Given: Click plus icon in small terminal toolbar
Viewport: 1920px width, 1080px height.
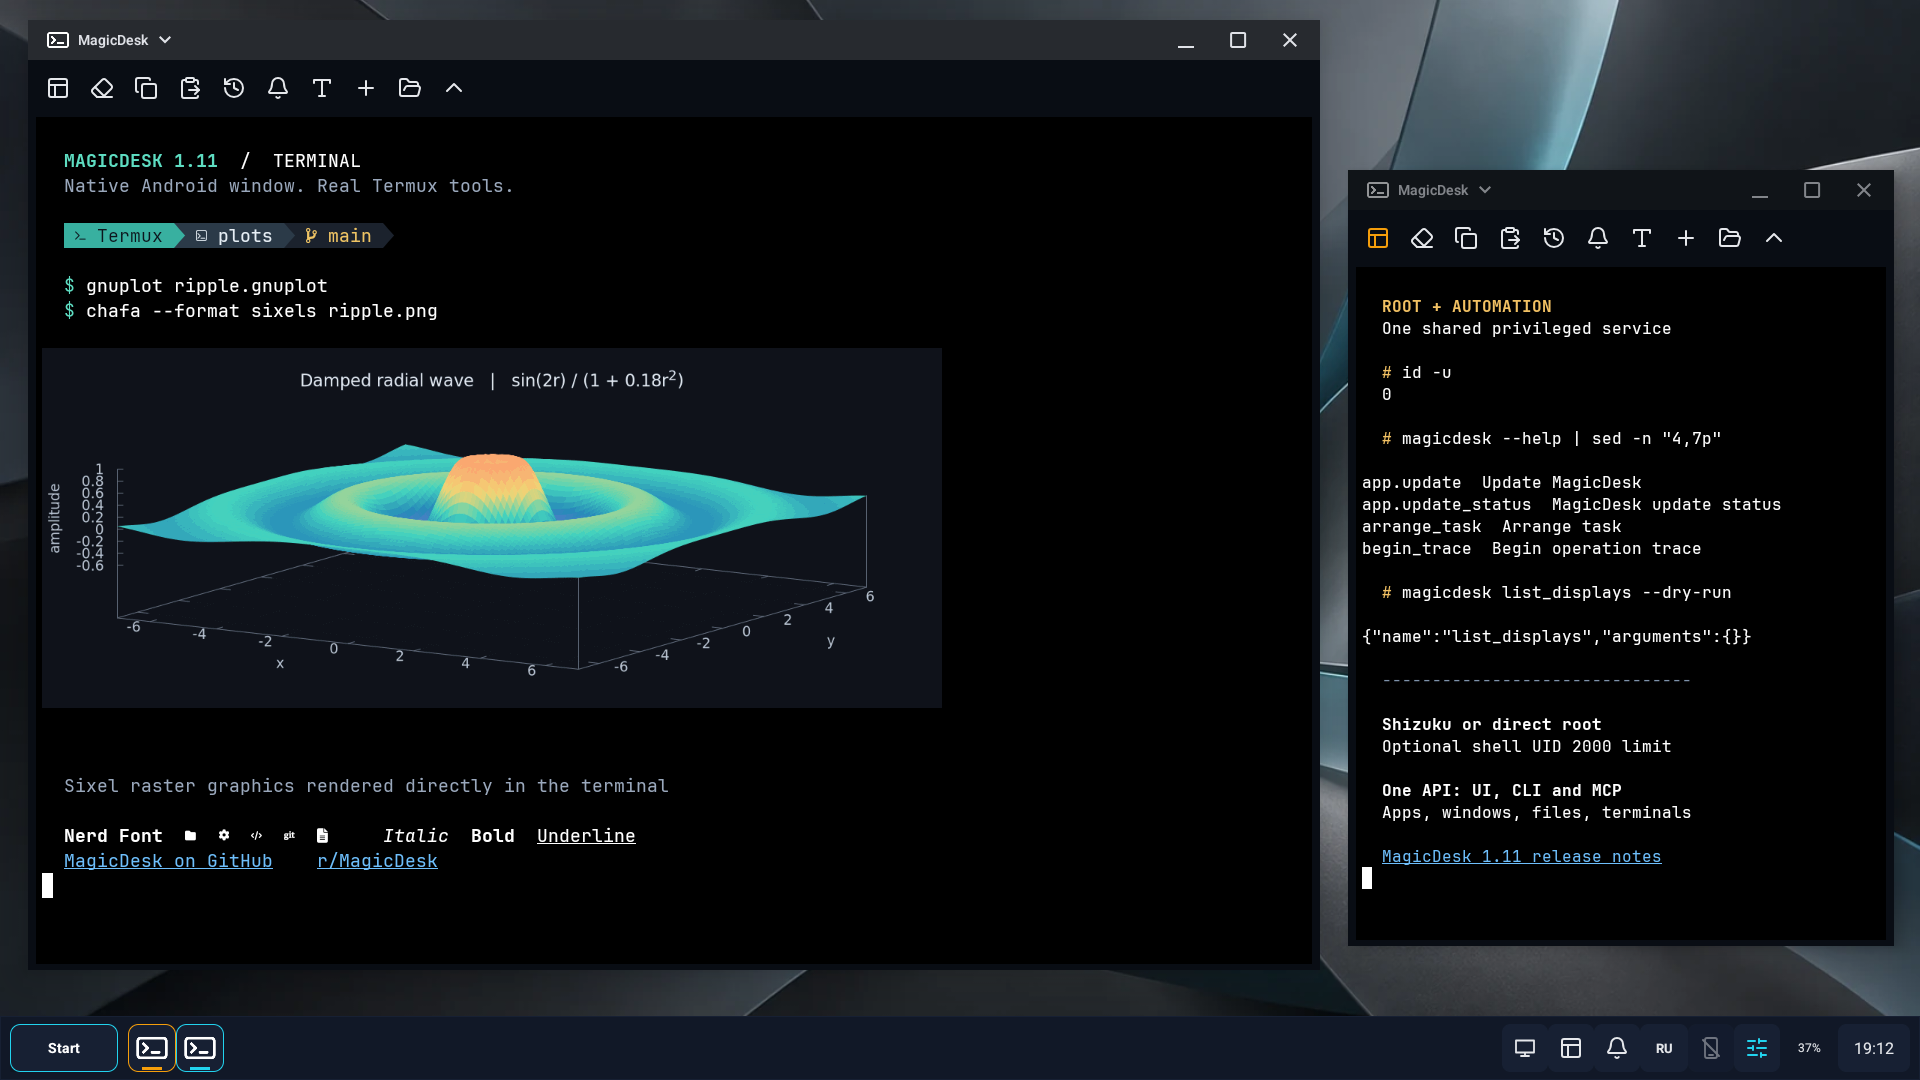Looking at the screenshot, I should pyautogui.click(x=1686, y=238).
